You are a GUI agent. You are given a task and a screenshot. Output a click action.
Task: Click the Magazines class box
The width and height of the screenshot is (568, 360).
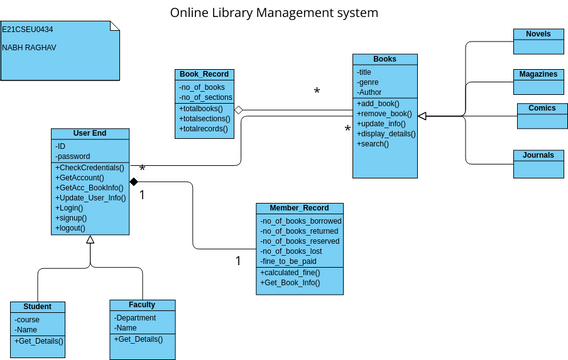538,82
